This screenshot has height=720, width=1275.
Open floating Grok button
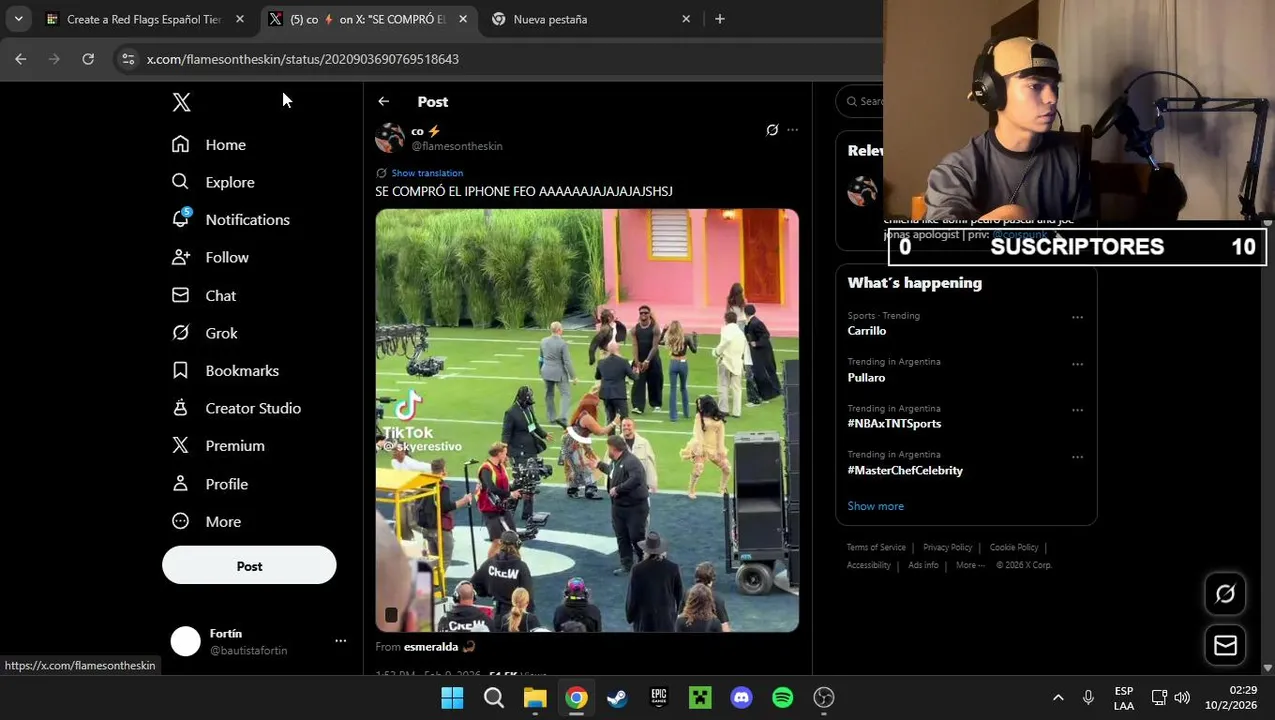1225,594
